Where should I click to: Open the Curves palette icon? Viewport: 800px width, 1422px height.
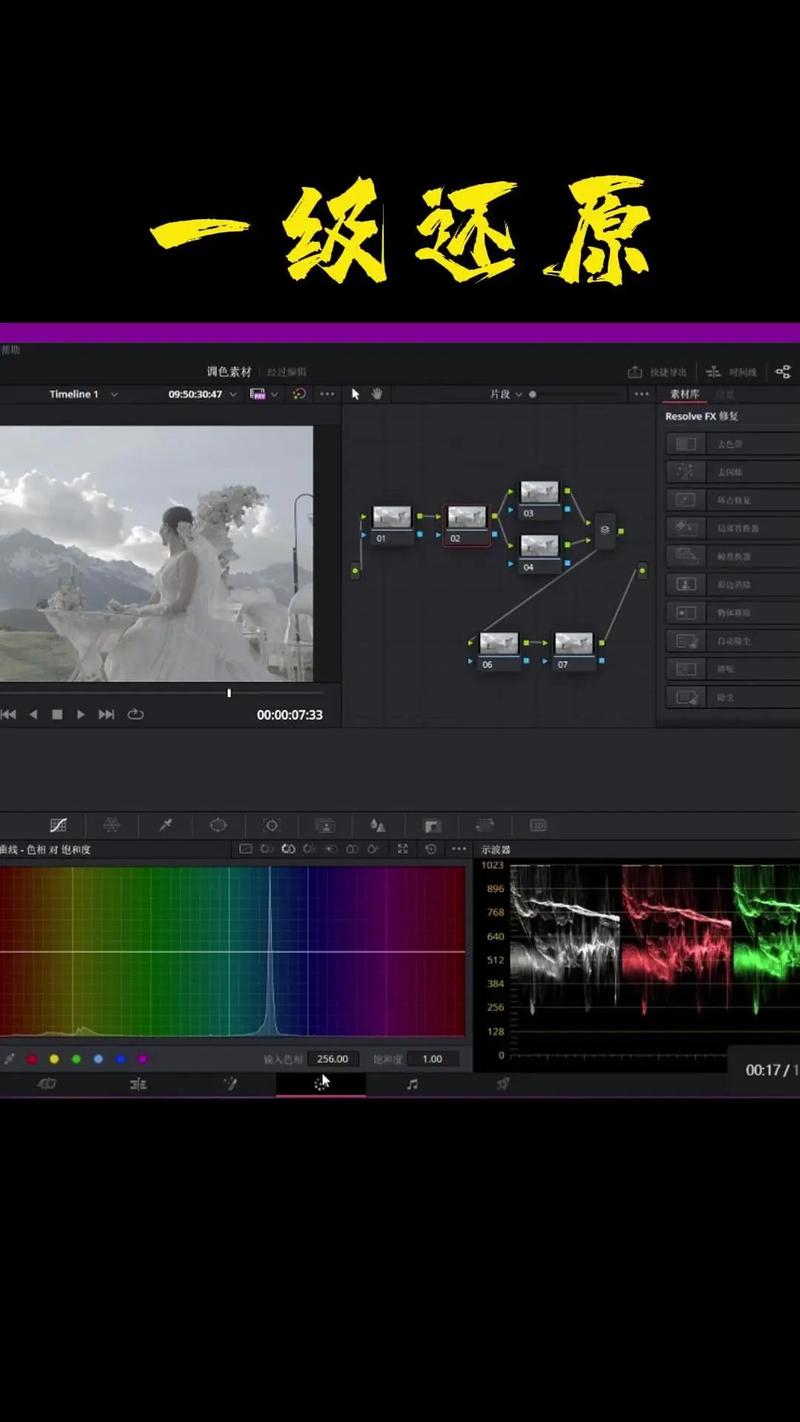58,825
